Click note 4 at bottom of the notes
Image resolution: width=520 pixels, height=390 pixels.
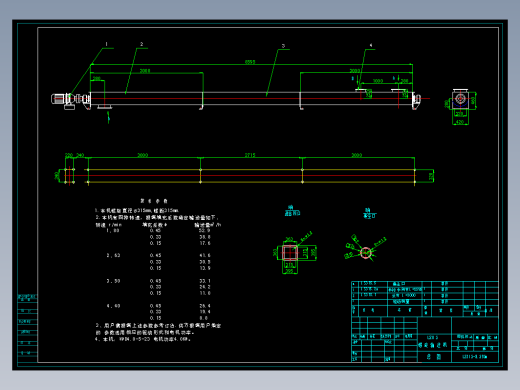(x=143, y=339)
